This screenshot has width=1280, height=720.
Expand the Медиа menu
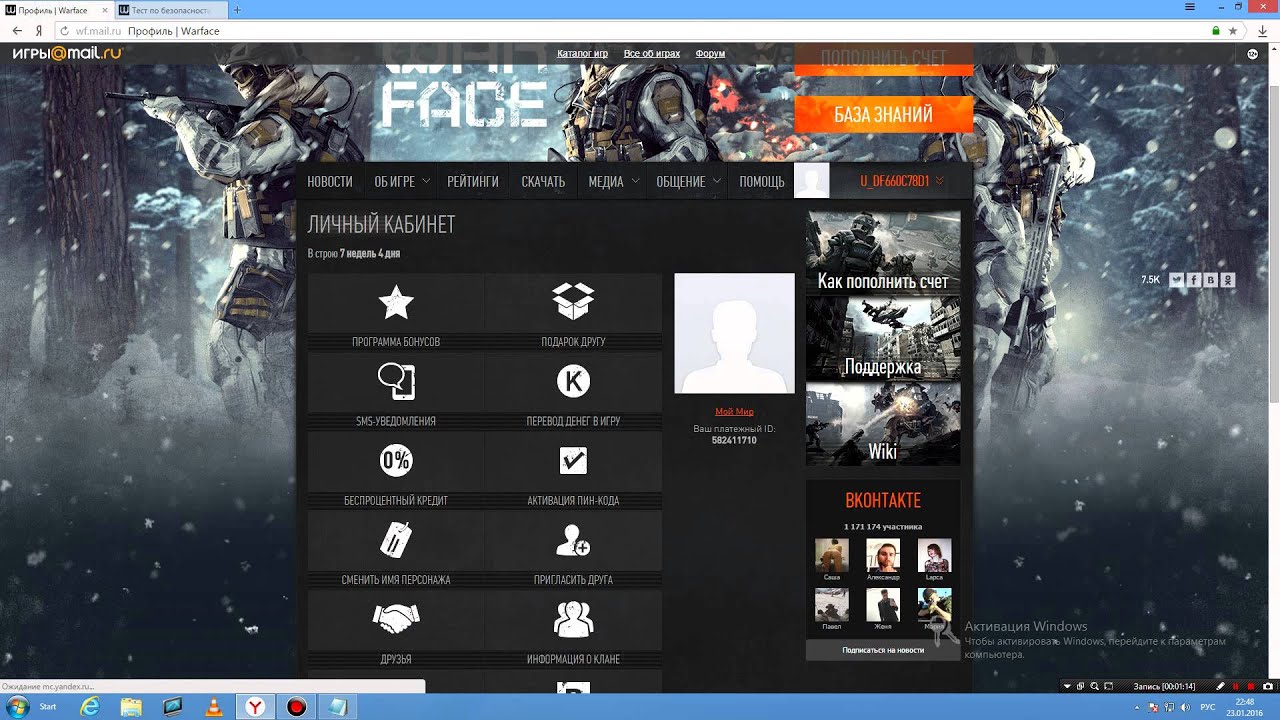point(614,181)
